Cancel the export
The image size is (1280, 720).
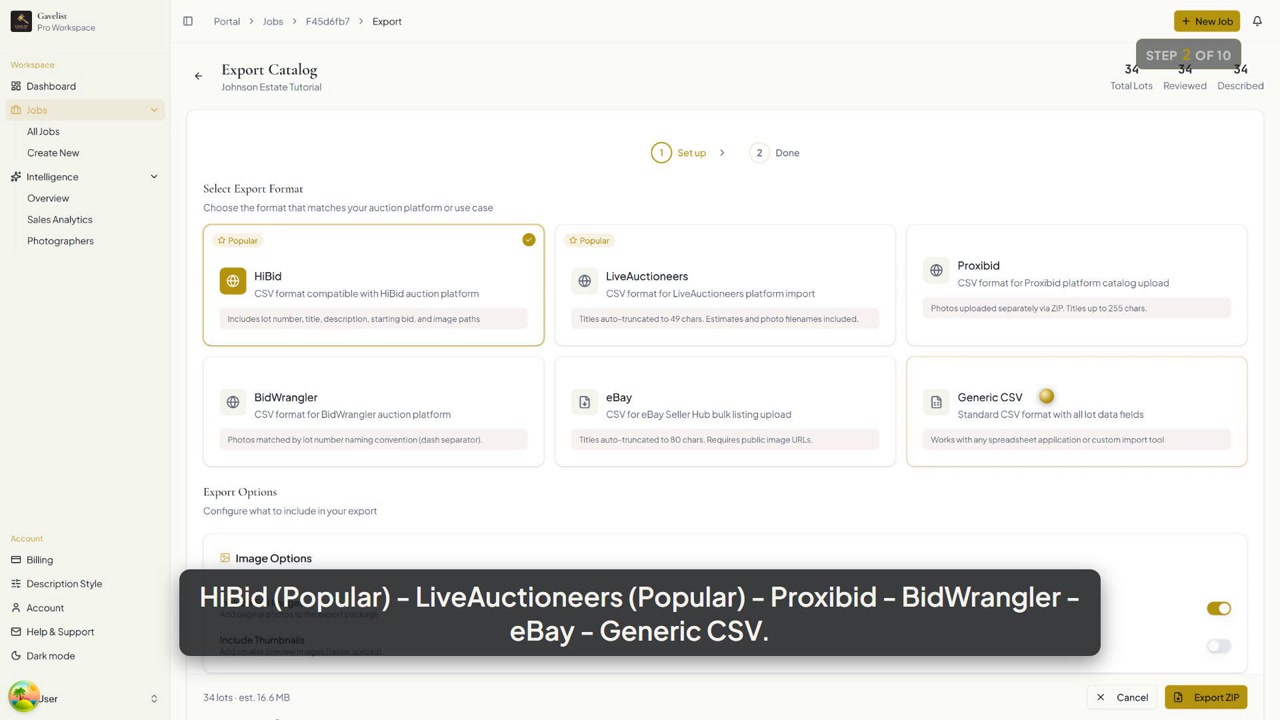[1122, 697]
